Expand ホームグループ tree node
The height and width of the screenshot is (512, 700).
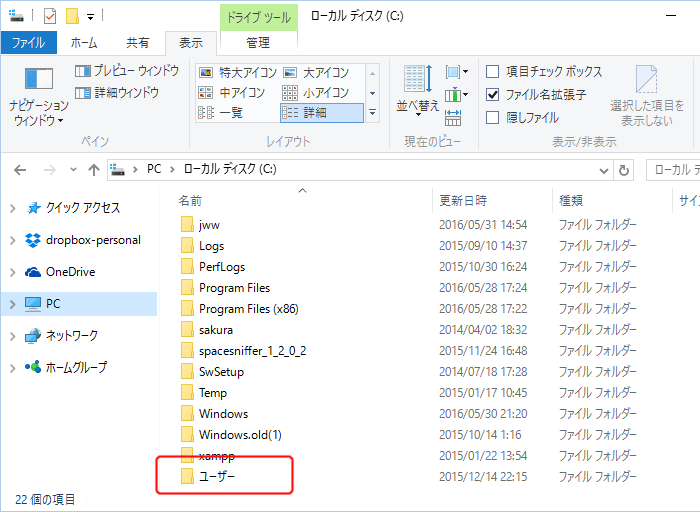coord(12,368)
